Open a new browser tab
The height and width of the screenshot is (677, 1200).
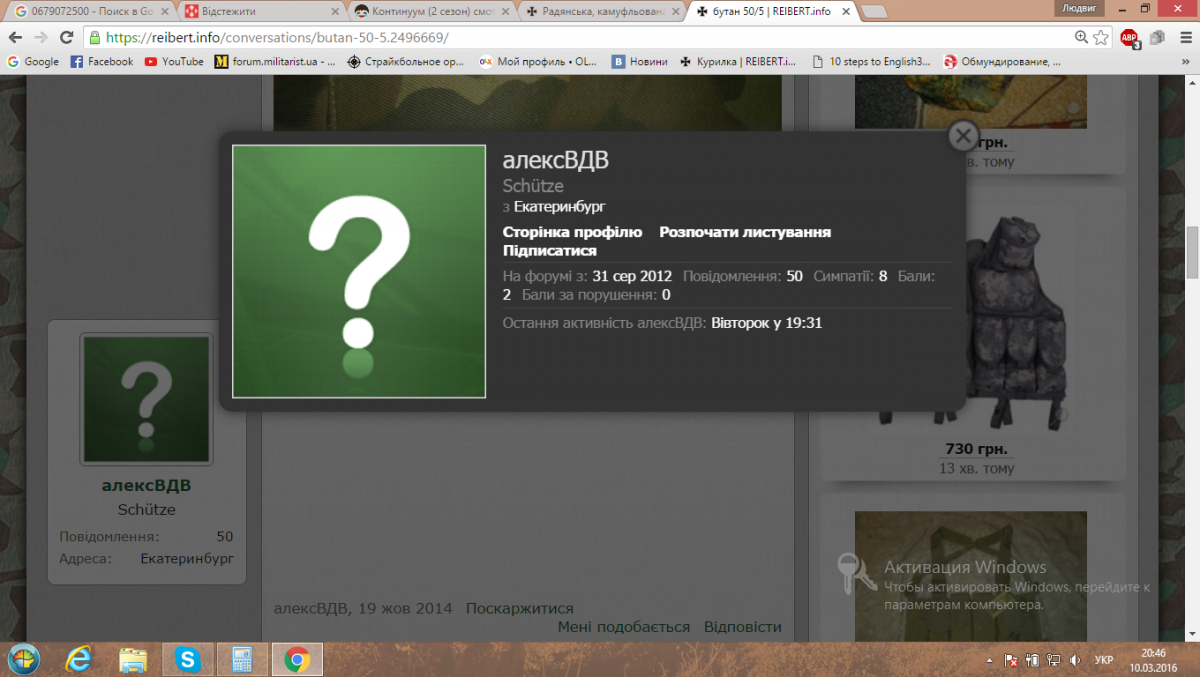[x=874, y=12]
